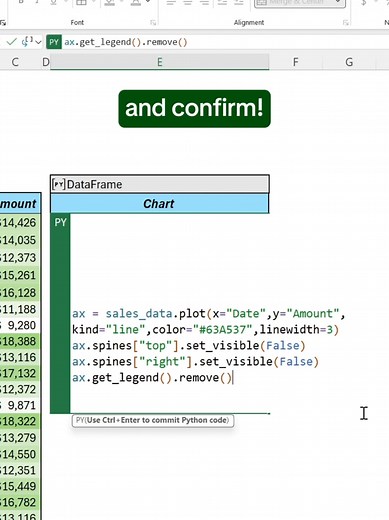Screen dimensions: 389x520
Task: Expand the Python output chevron in formula bar
Action: pyautogui.click(x=38, y=42)
